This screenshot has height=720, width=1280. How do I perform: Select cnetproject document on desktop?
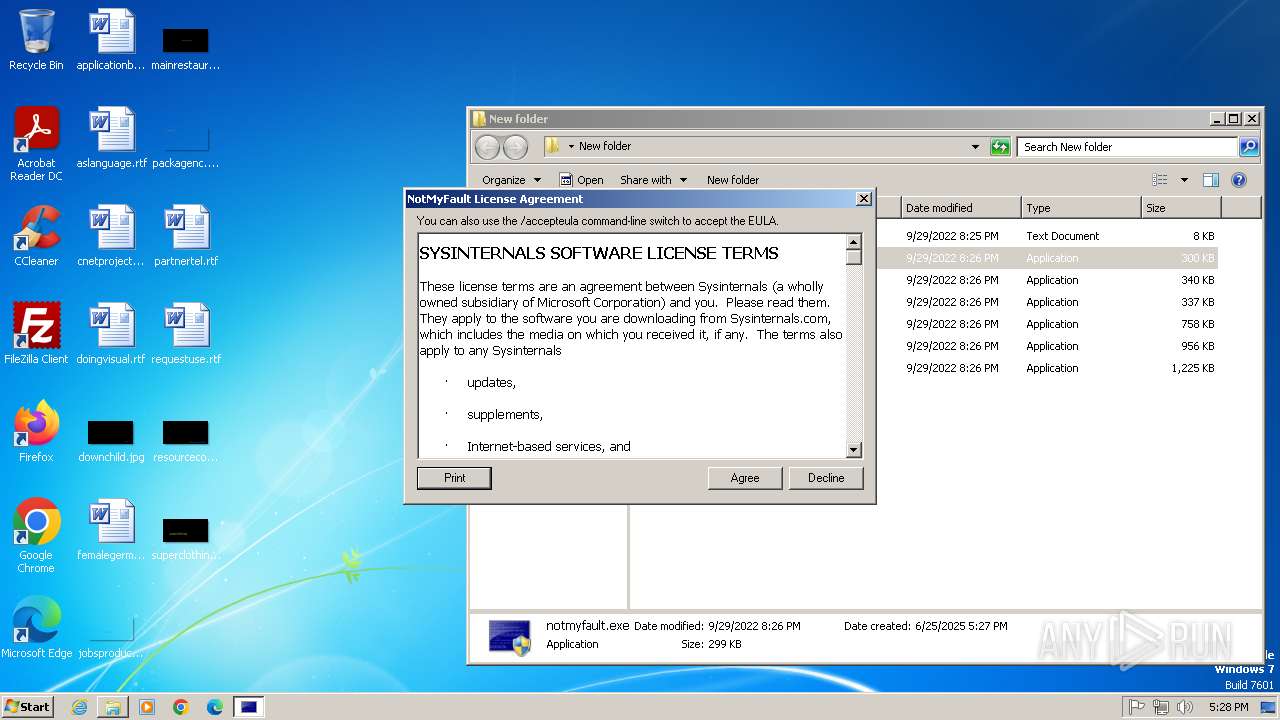111,236
